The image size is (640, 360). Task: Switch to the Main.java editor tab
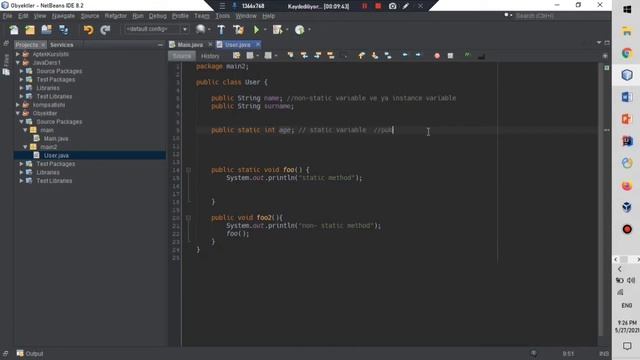190,44
